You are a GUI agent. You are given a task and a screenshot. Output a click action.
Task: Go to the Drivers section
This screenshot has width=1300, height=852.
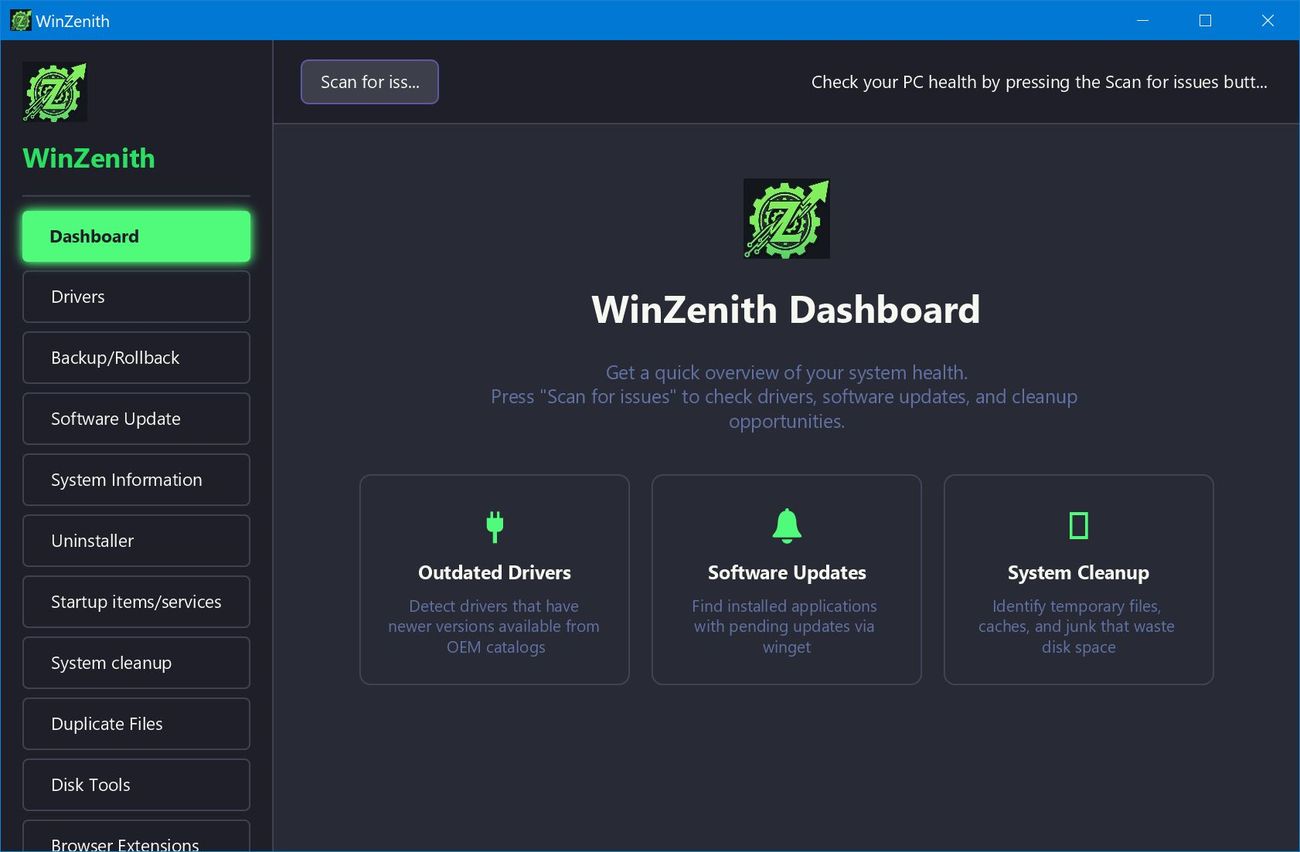point(136,297)
